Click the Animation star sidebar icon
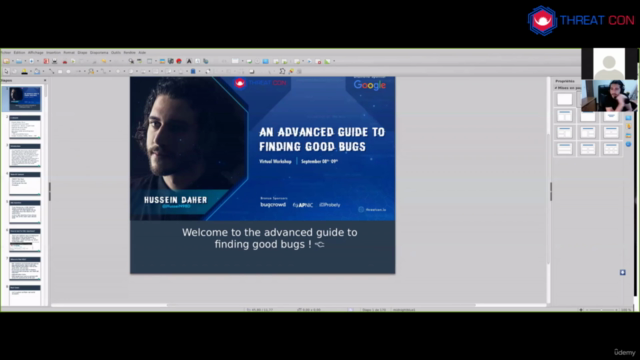The image size is (640, 360). [x=628, y=127]
